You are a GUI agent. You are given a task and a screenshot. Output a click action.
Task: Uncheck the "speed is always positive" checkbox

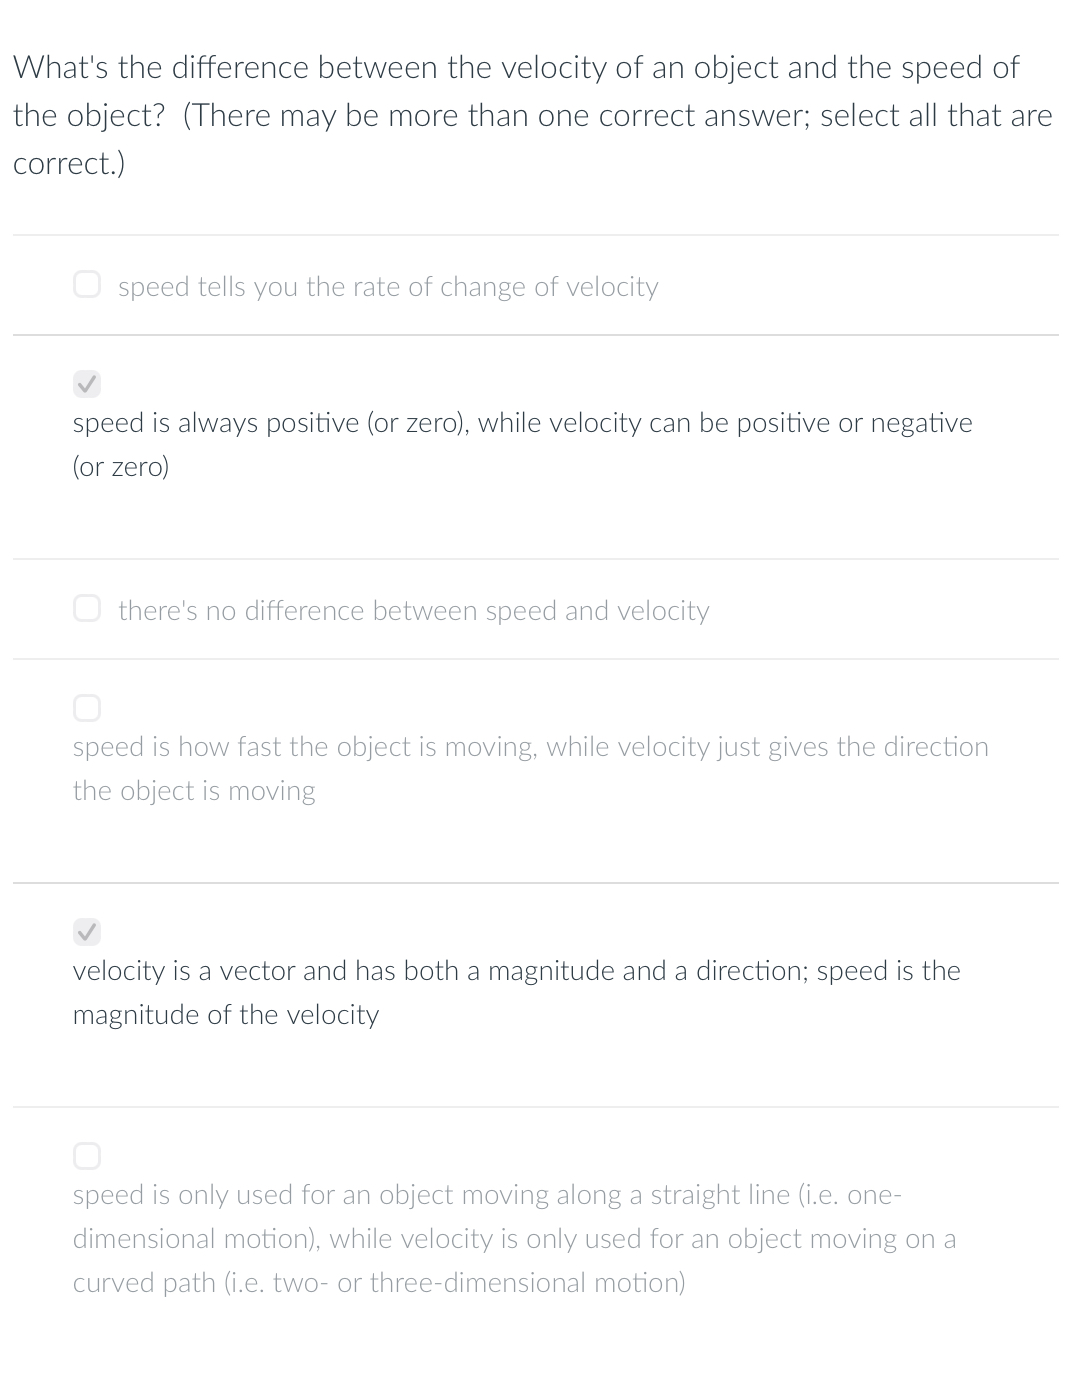(x=87, y=383)
